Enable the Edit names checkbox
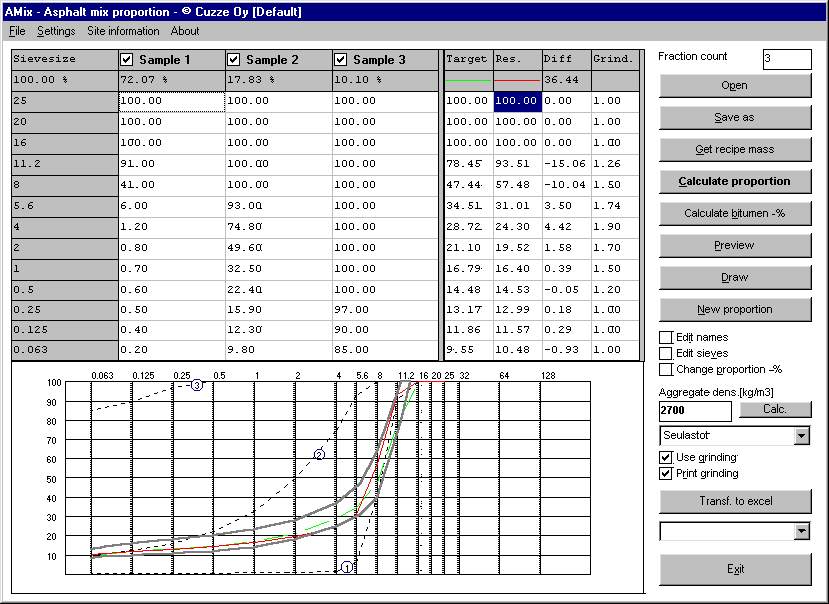 [666, 338]
